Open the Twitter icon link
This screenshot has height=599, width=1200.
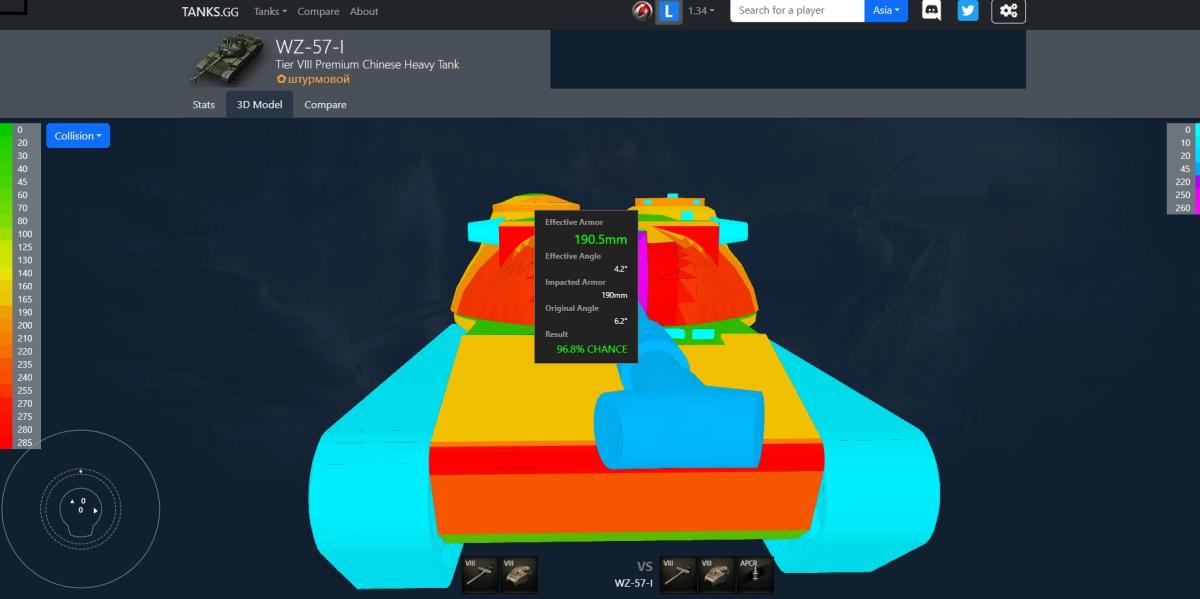point(967,11)
